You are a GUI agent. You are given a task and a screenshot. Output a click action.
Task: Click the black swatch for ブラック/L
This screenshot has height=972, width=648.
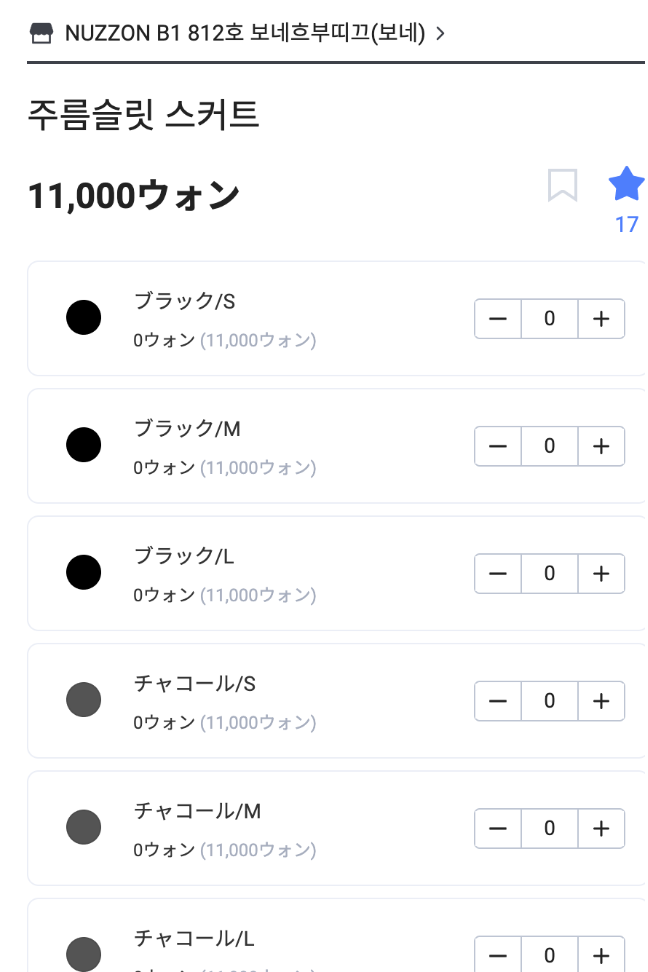[84, 573]
